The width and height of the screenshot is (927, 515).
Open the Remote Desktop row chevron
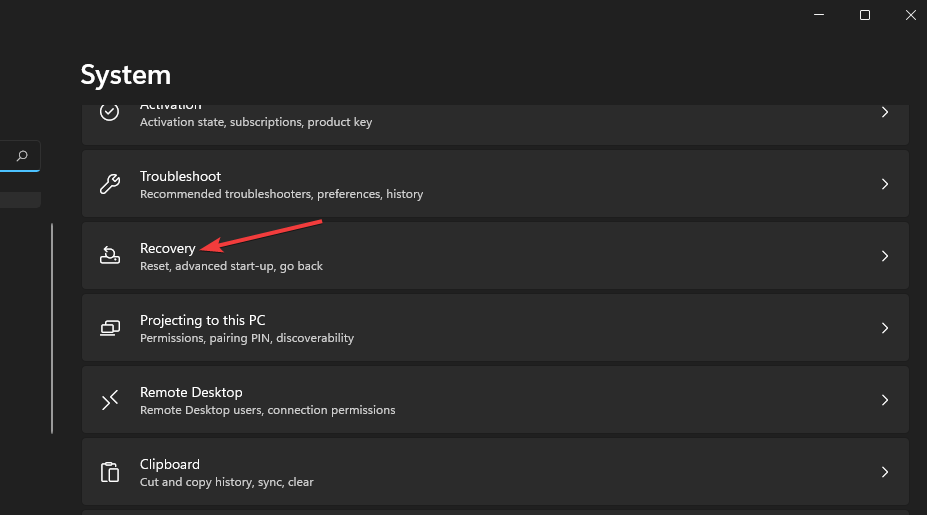[x=884, y=400]
